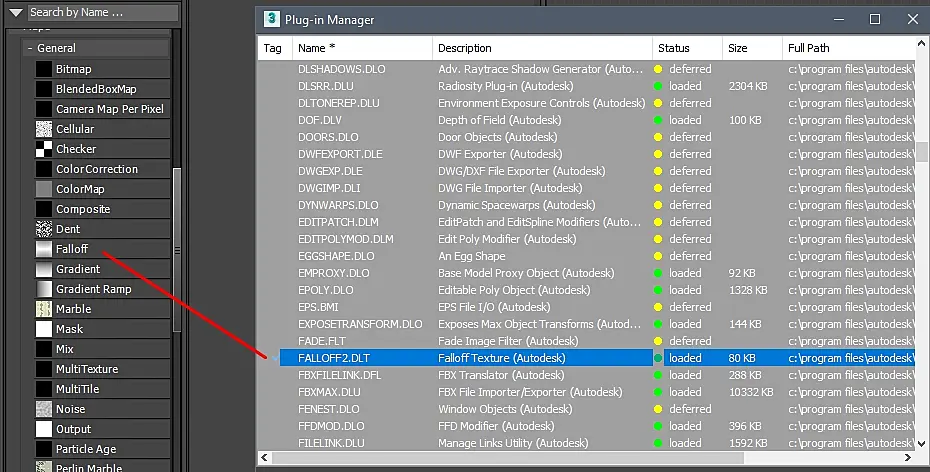This screenshot has width=930, height=472.
Task: Select the EXPOSETRANSFORM.DLO plug-in name
Action: tap(360, 324)
